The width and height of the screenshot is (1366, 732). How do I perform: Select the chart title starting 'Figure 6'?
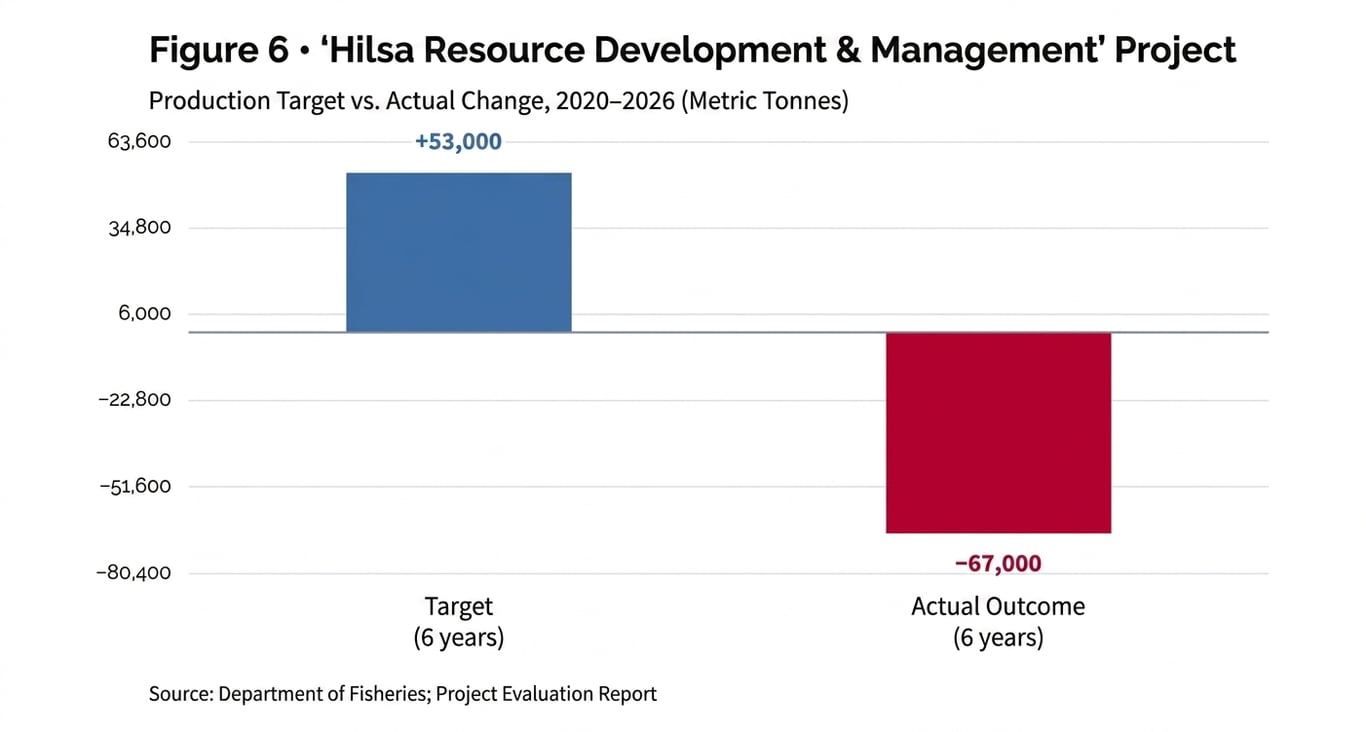point(693,50)
